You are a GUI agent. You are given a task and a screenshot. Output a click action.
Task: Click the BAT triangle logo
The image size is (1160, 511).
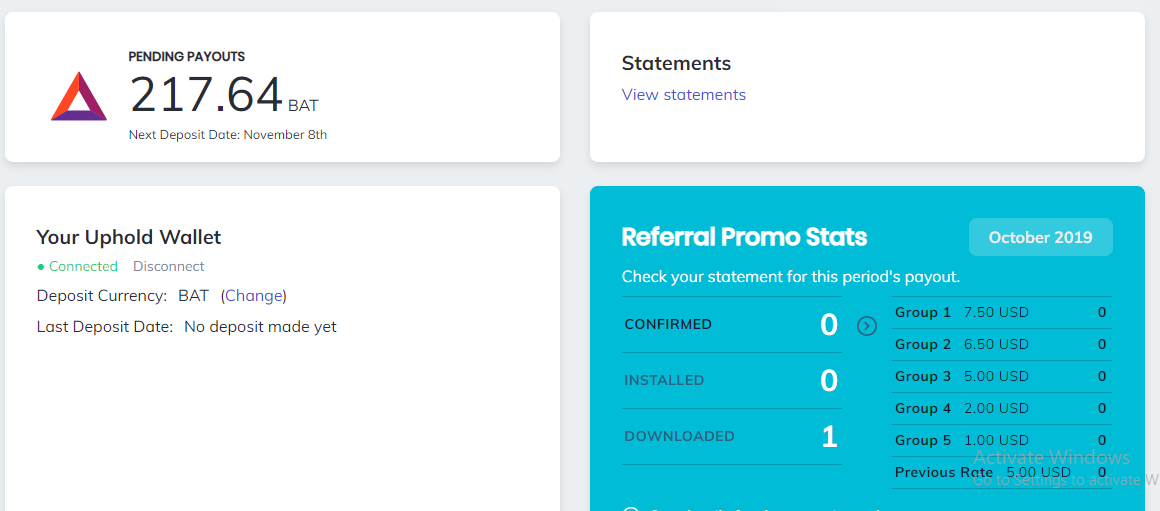click(79, 97)
